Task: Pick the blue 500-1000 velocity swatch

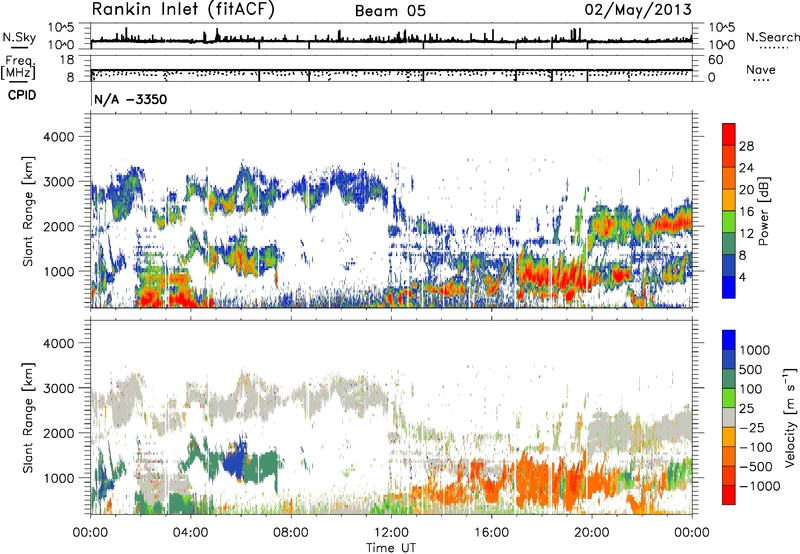Action: [729, 359]
